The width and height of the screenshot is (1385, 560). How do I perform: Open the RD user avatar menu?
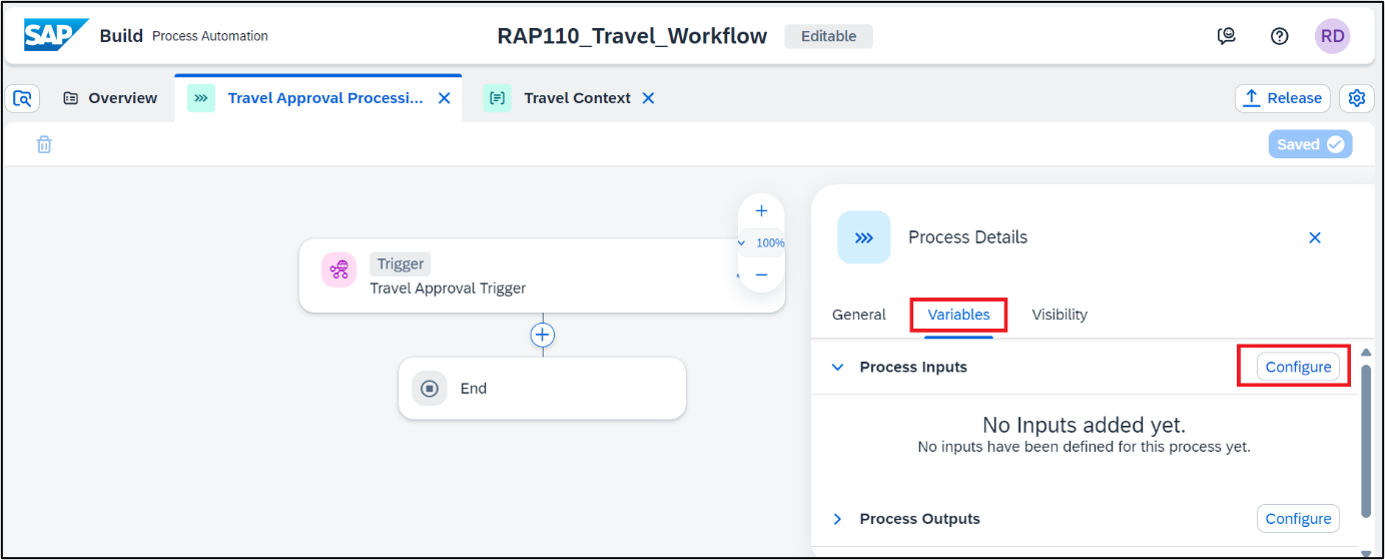point(1332,36)
